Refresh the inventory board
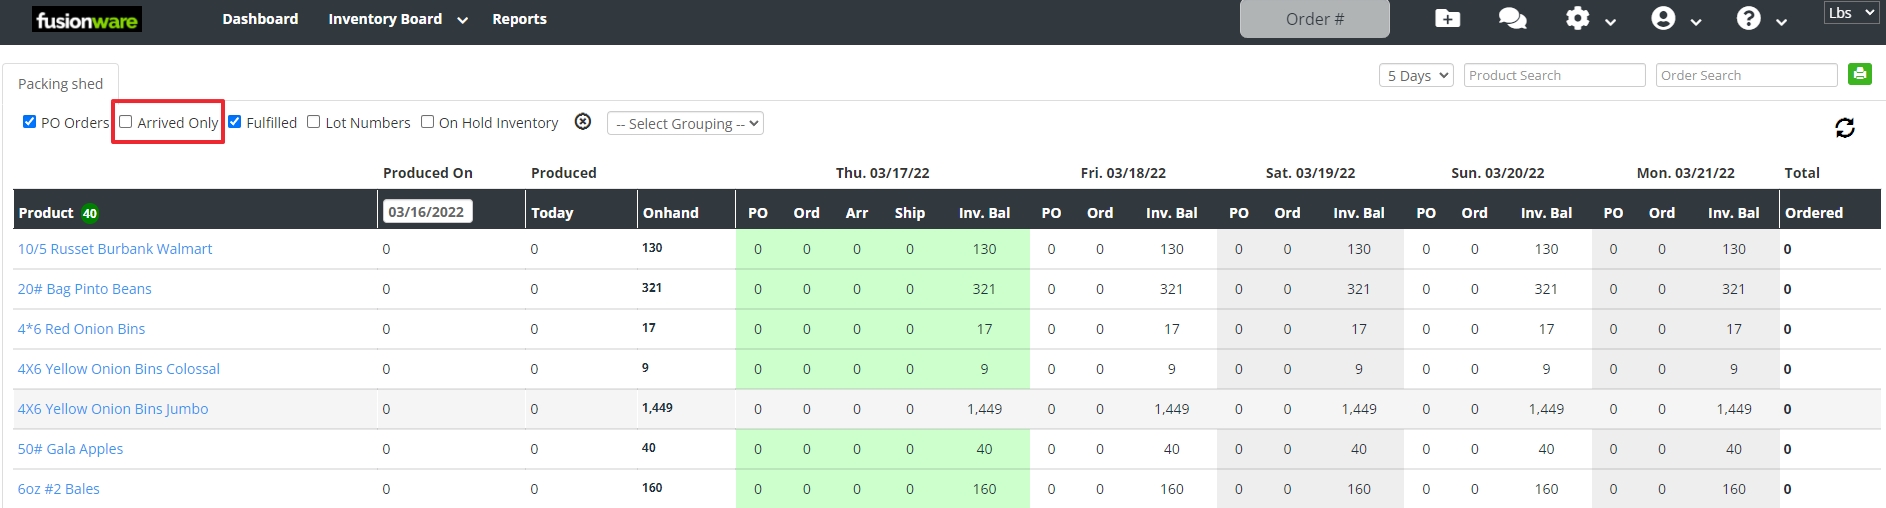1886x508 pixels. click(1844, 128)
